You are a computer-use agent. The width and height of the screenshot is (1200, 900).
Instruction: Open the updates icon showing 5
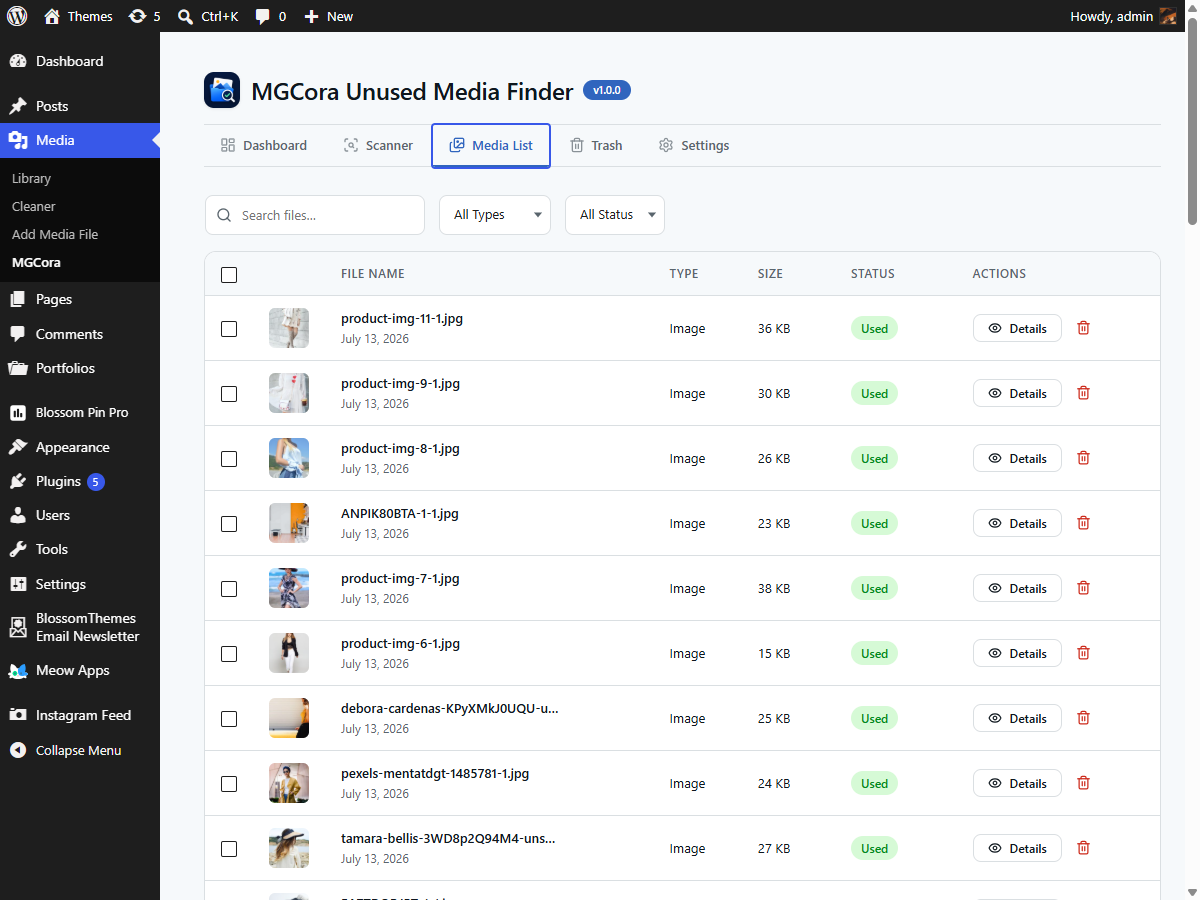coord(144,16)
